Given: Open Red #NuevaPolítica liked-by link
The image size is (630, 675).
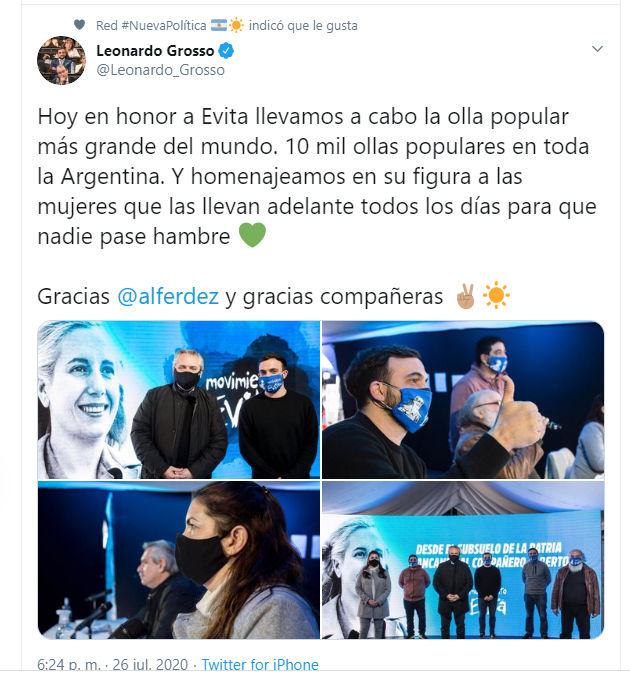Looking at the screenshot, I should [x=151, y=25].
